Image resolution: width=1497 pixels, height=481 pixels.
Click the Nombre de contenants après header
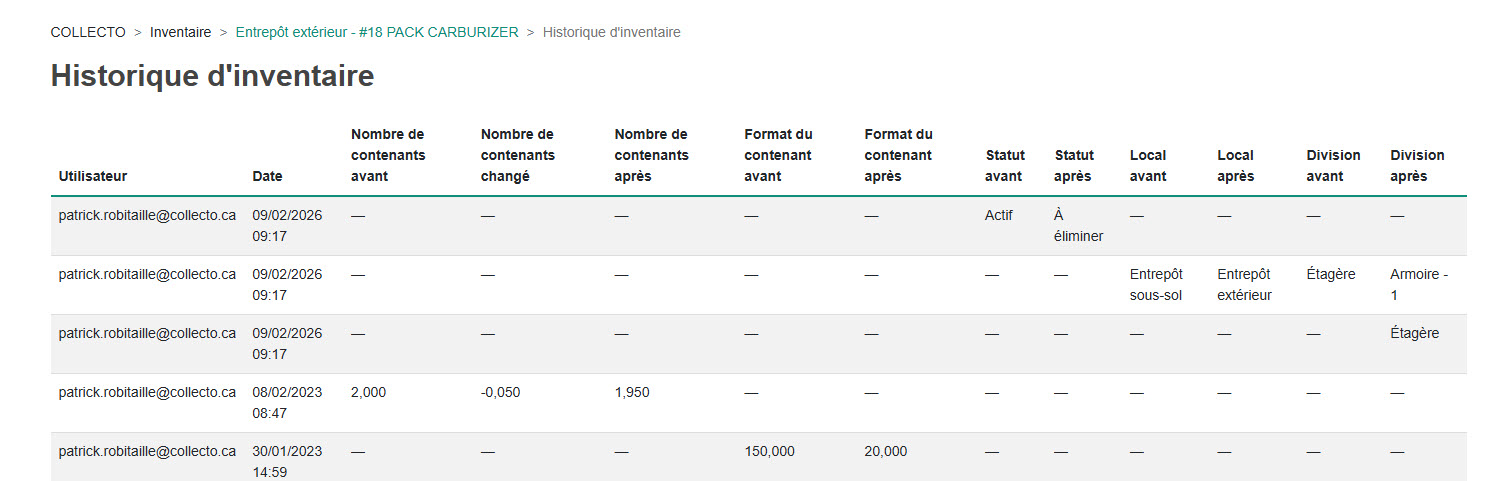(651, 155)
